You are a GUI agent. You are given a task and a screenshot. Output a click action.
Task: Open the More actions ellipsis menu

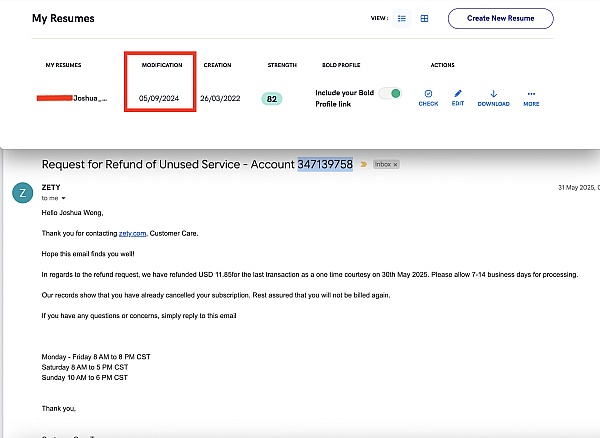point(531,93)
